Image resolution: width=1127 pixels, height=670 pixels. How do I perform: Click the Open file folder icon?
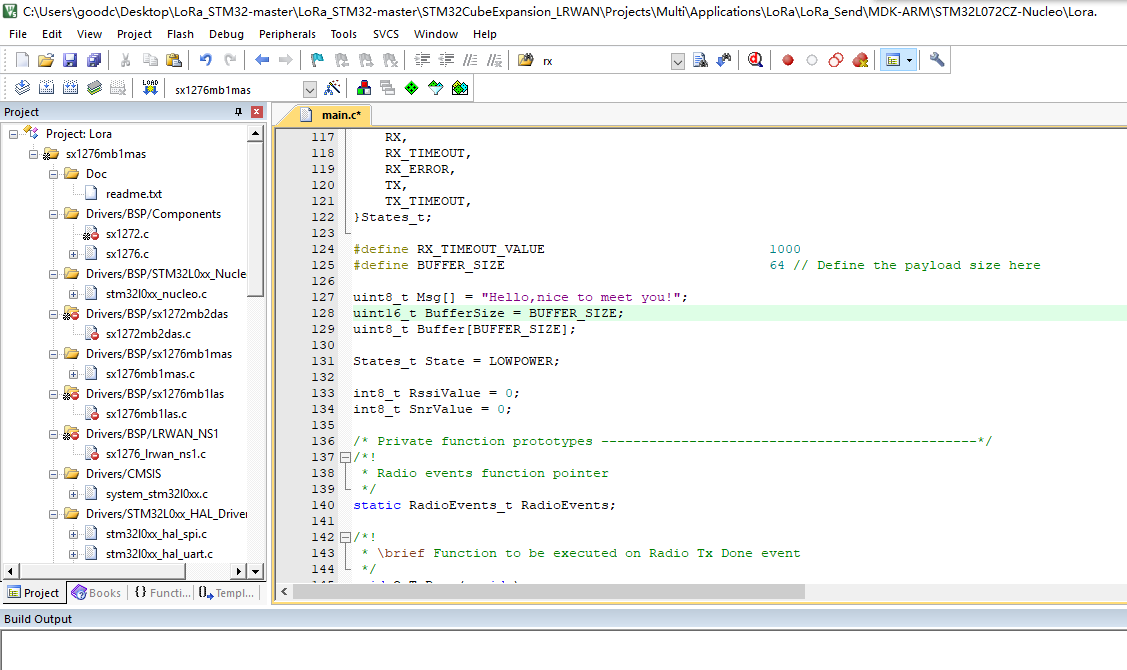coord(45,60)
